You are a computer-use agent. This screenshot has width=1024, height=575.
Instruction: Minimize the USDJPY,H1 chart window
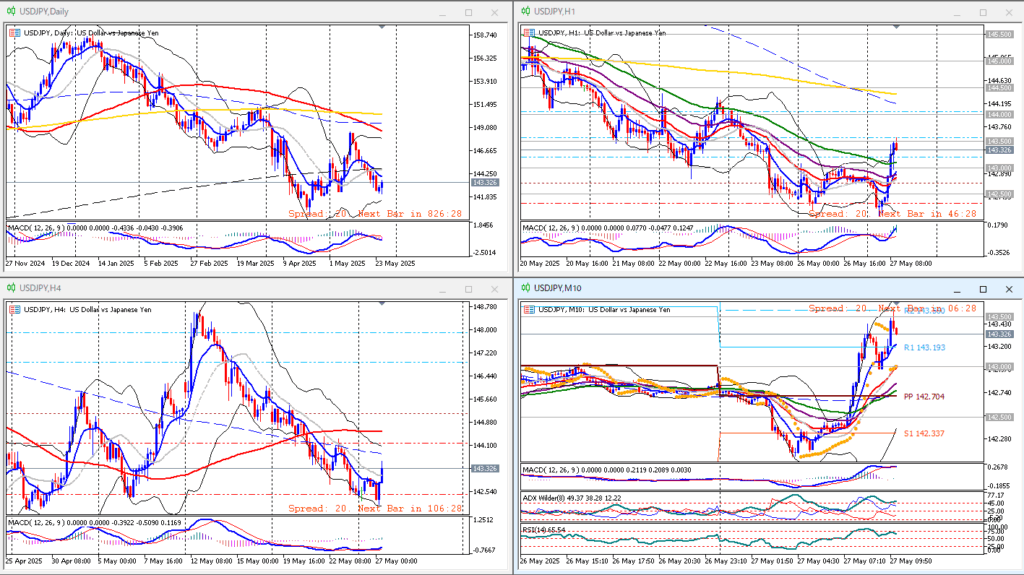[x=957, y=12]
